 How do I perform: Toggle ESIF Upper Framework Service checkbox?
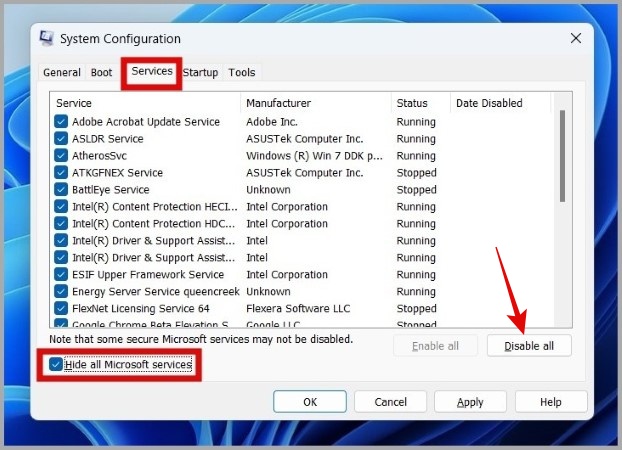(x=61, y=275)
